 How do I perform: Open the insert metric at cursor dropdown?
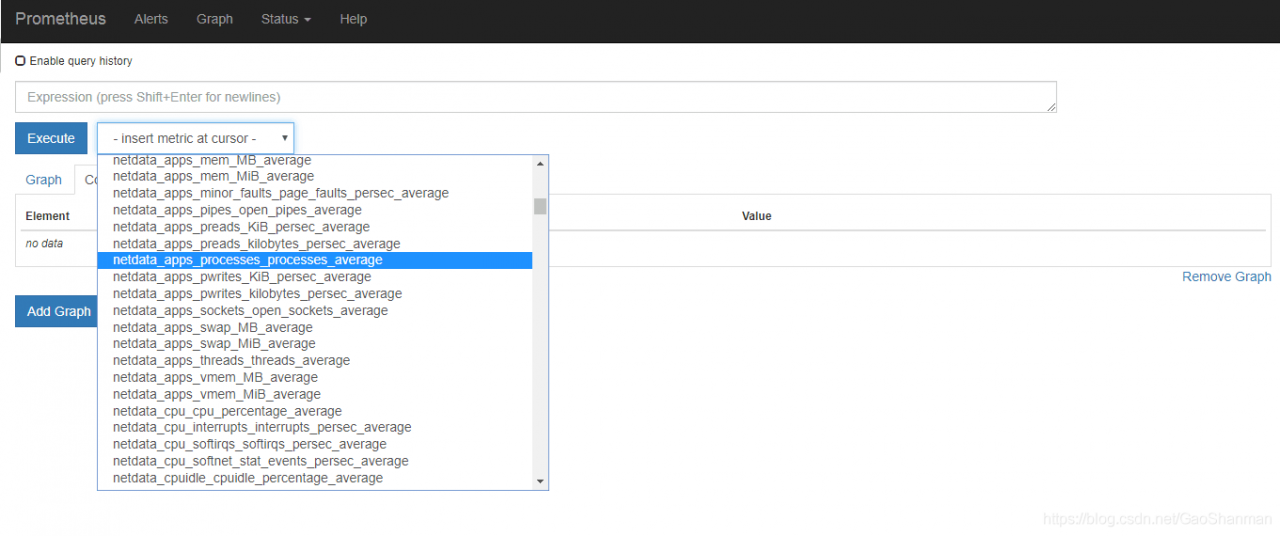195,138
